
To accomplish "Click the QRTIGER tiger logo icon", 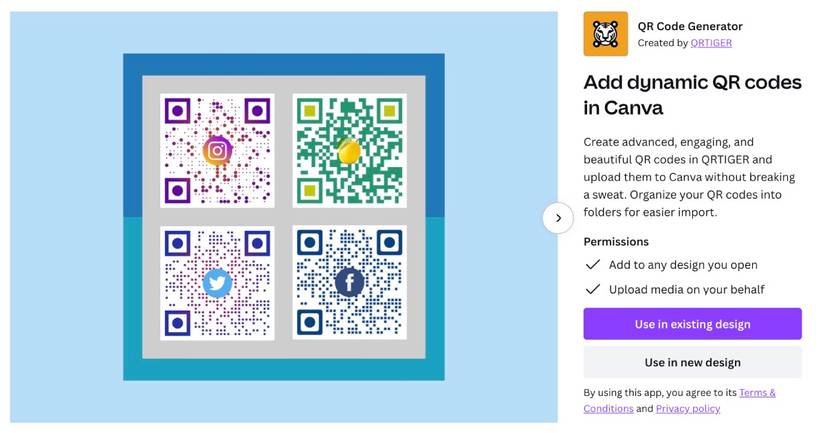I will coord(606,34).
